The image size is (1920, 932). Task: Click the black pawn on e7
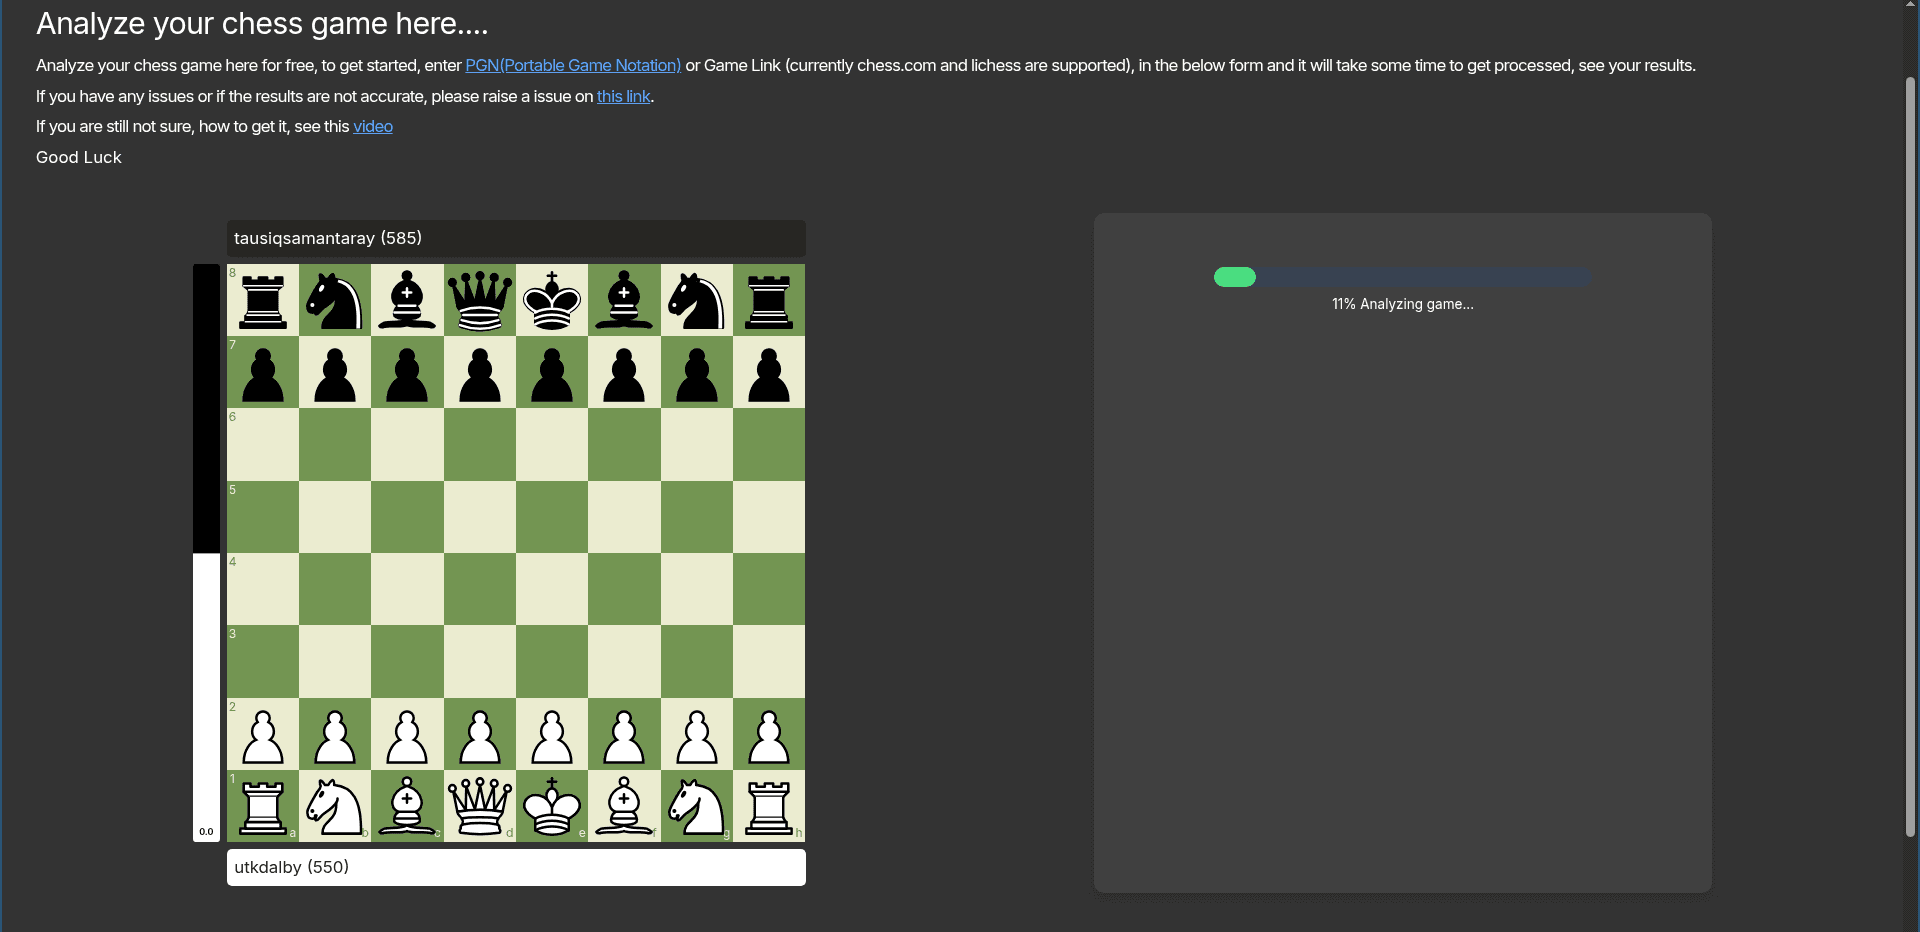(551, 373)
